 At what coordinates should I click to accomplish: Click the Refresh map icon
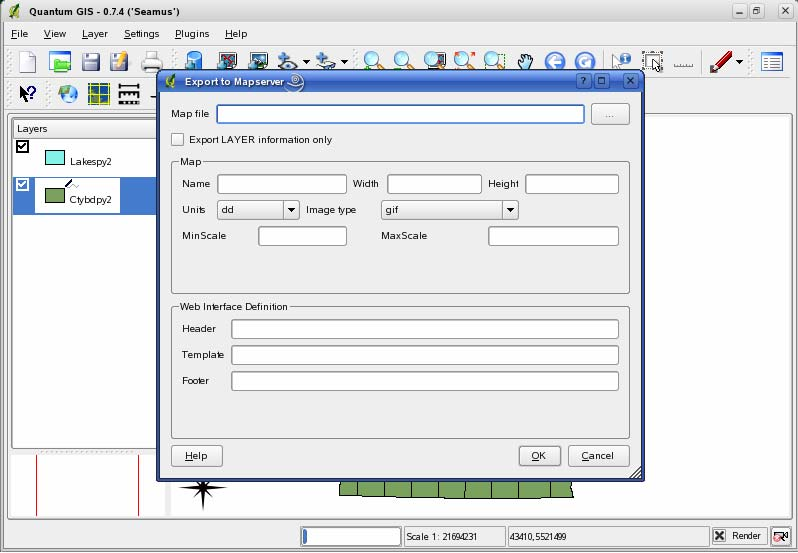(x=585, y=62)
